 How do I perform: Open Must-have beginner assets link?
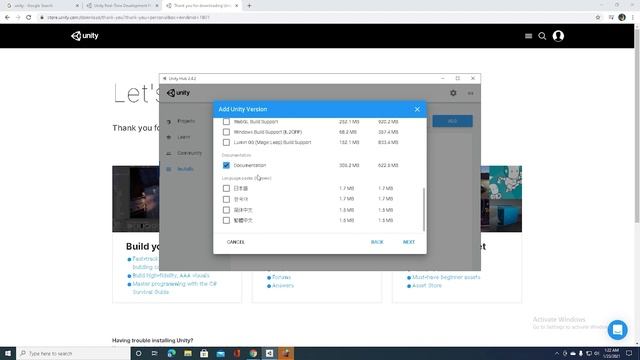pyautogui.click(x=446, y=278)
